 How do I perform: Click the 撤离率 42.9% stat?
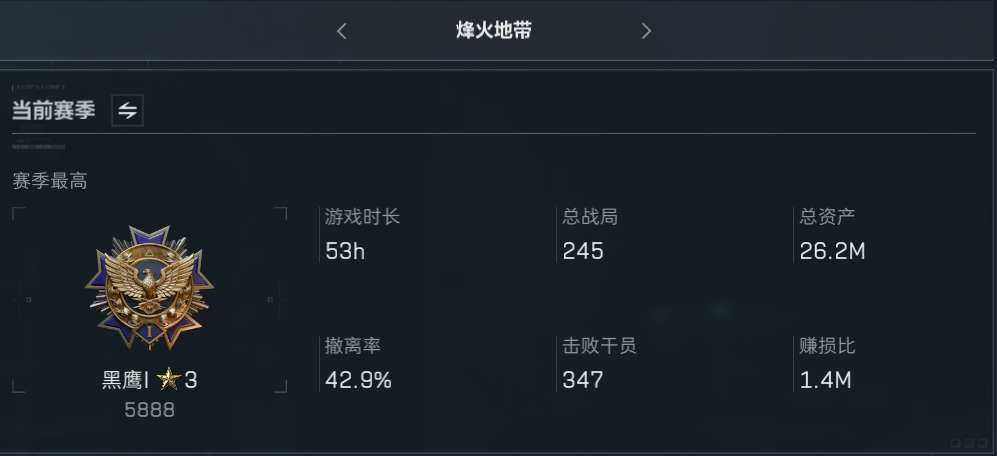click(x=358, y=363)
